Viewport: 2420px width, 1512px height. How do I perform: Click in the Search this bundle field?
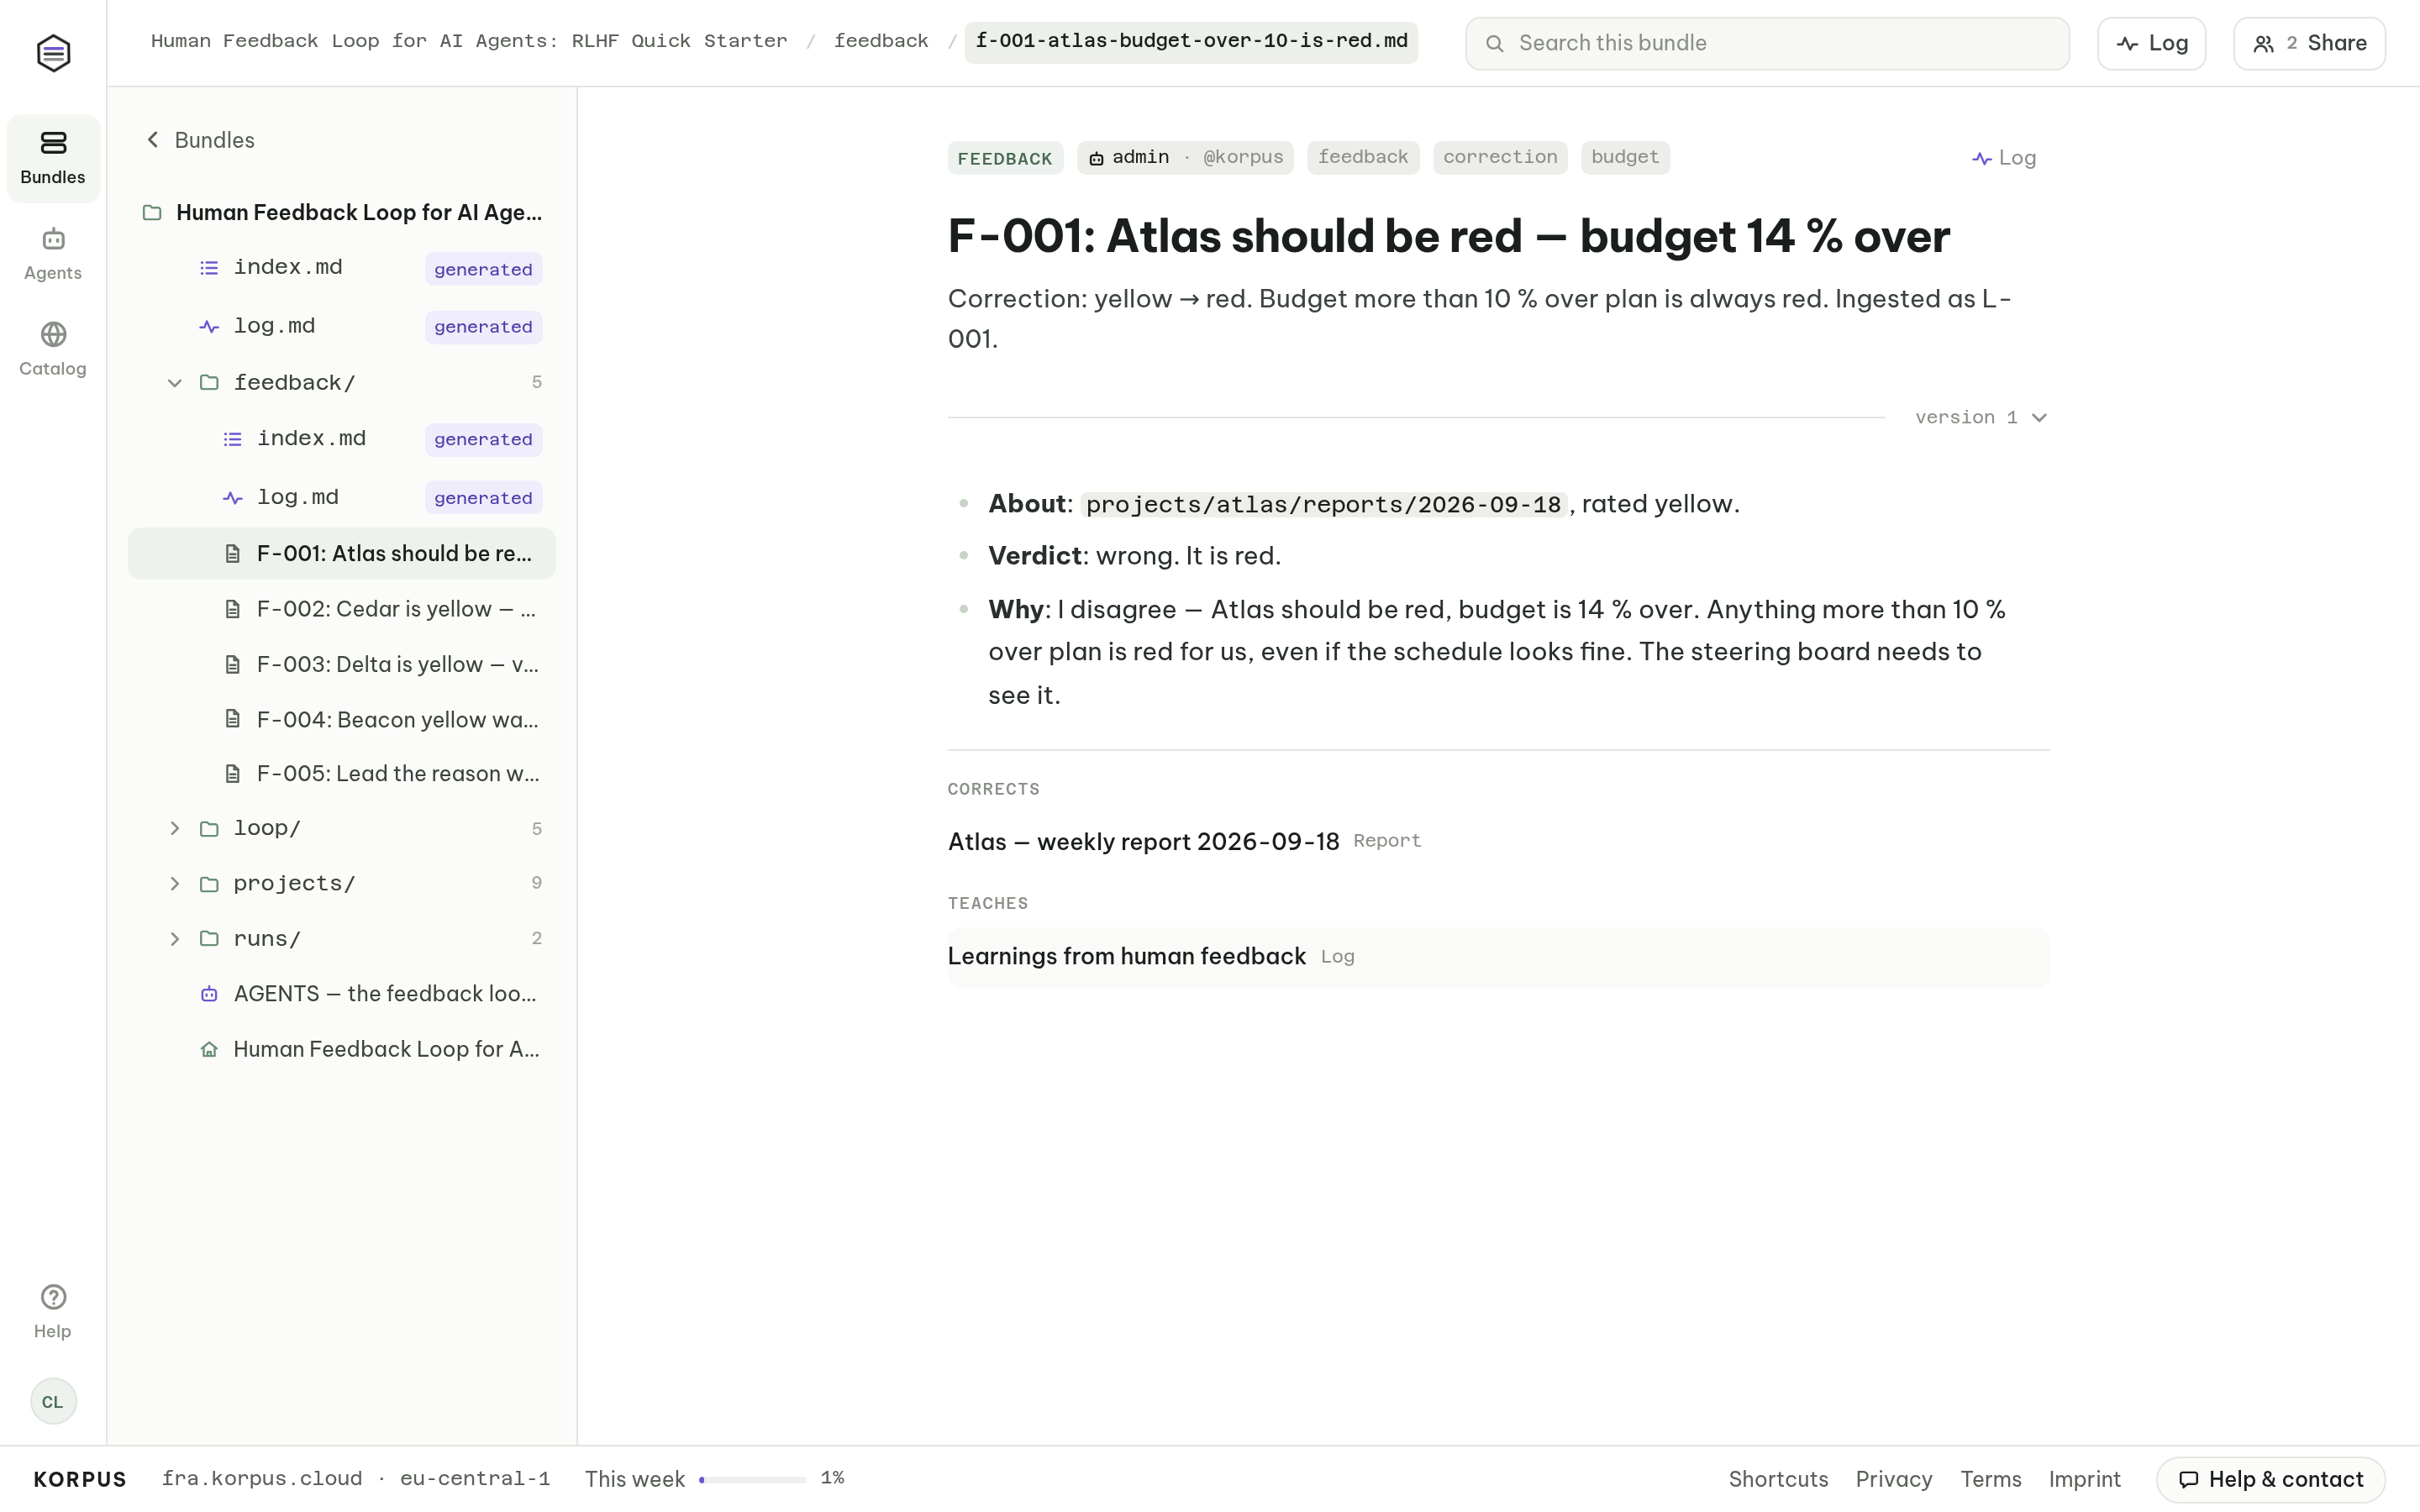[x=1767, y=43]
